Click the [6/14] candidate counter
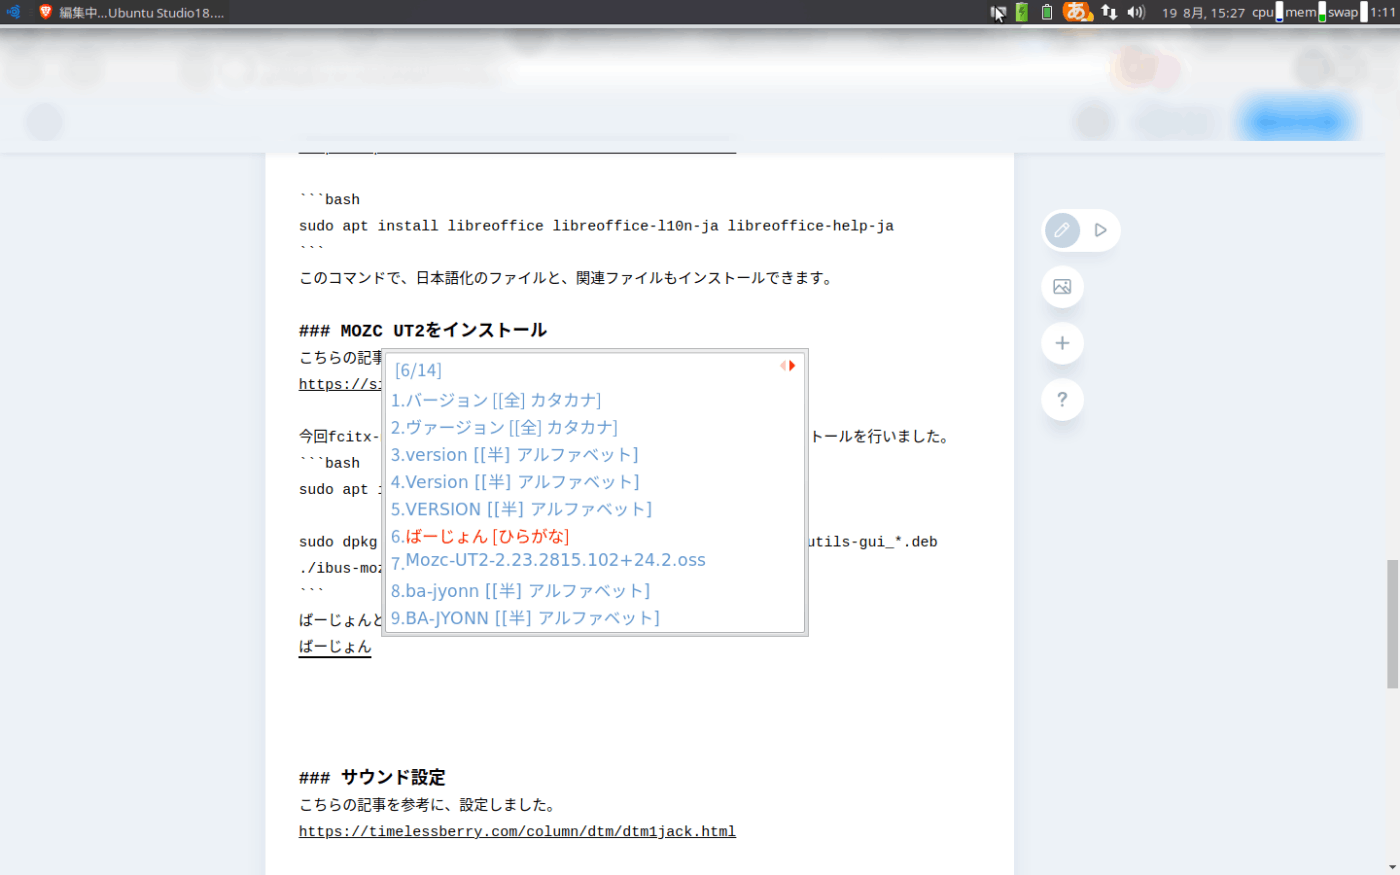Image resolution: width=1400 pixels, height=875 pixels. tap(418, 370)
